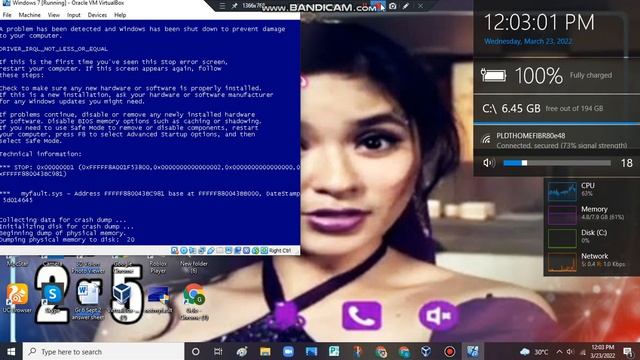Image resolution: width=640 pixels, height=360 pixels.
Task: Click the purple phone call button
Action: [362, 315]
